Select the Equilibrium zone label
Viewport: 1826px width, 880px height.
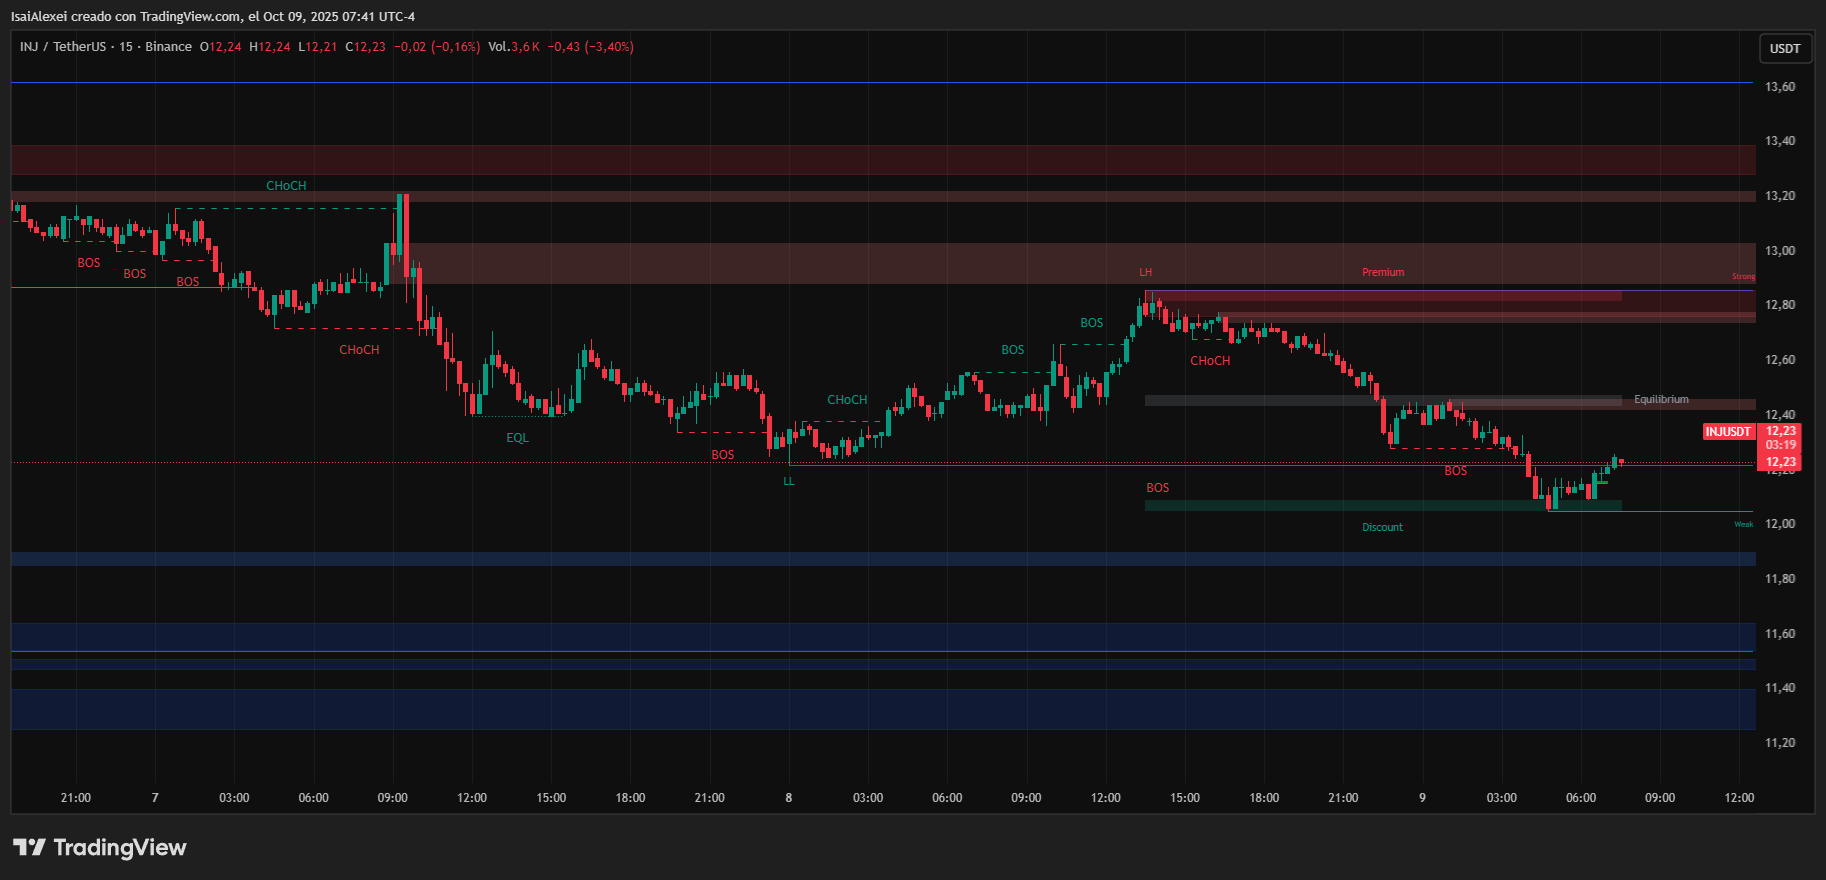tap(1661, 399)
